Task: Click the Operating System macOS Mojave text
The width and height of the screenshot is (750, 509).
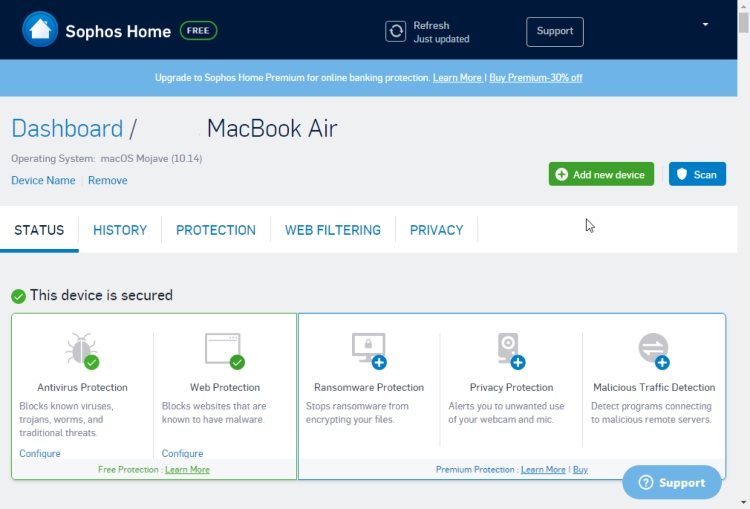Action: (x=107, y=158)
